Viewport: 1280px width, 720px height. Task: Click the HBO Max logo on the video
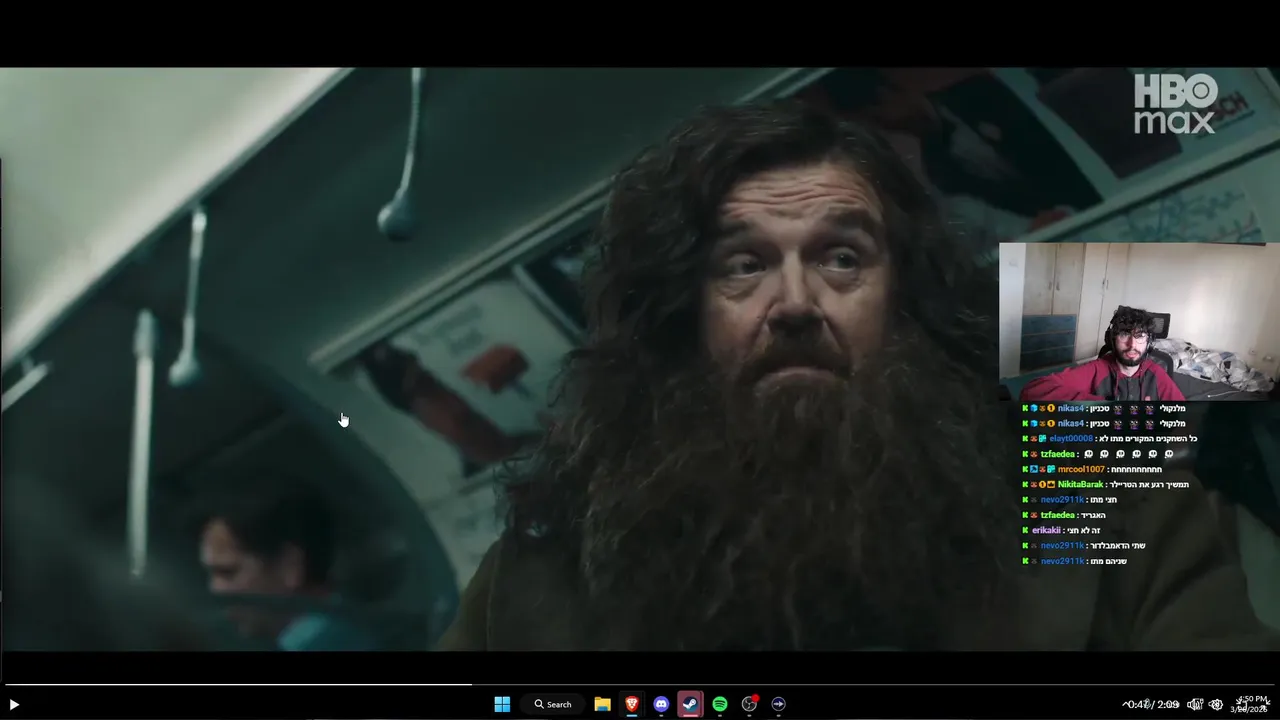pyautogui.click(x=1176, y=103)
